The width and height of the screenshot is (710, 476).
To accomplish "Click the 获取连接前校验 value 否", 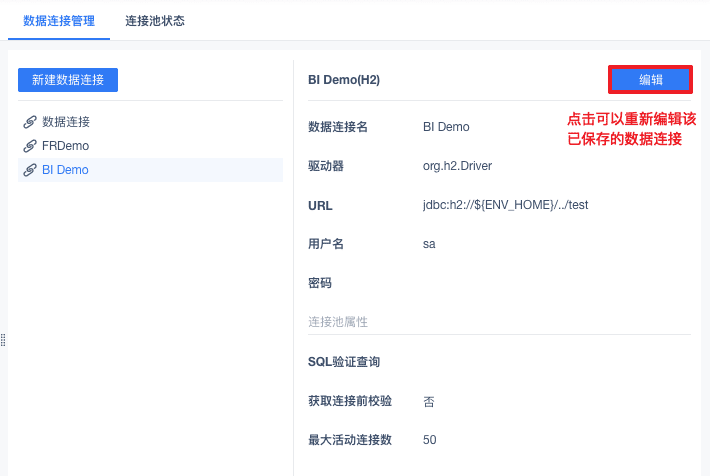I will [429, 401].
